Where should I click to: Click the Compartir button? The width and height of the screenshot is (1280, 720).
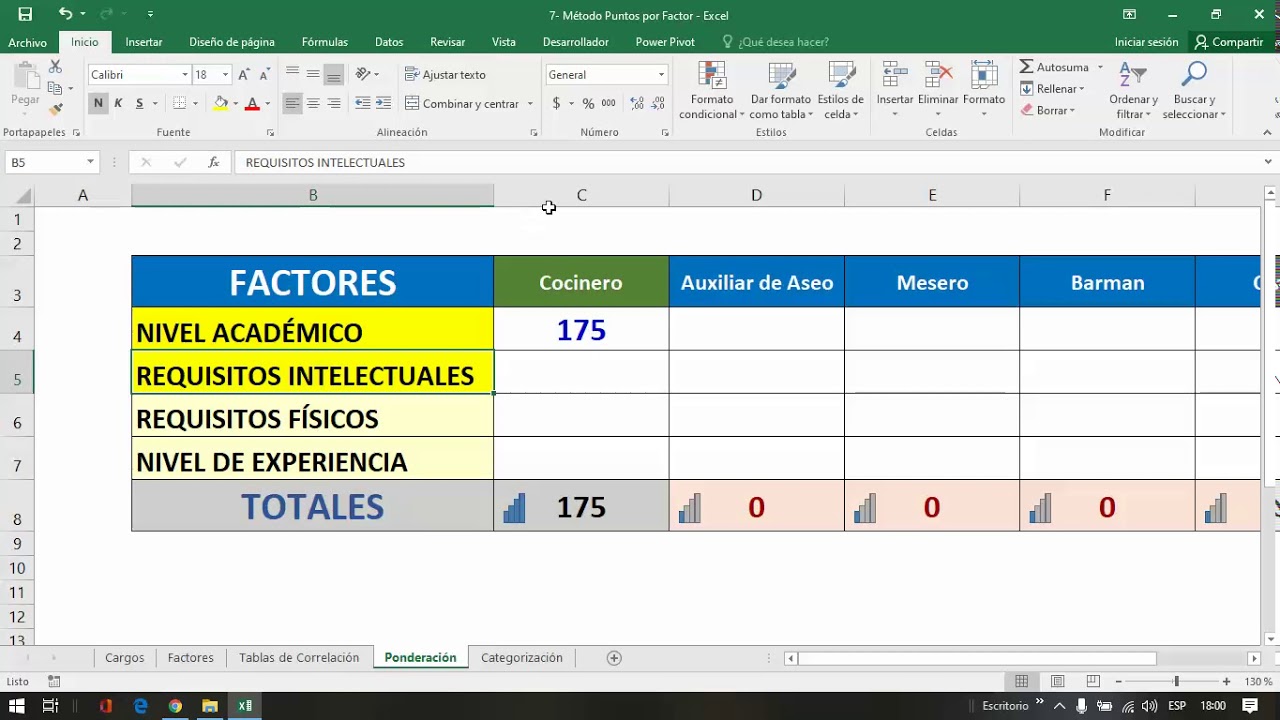(x=1229, y=42)
